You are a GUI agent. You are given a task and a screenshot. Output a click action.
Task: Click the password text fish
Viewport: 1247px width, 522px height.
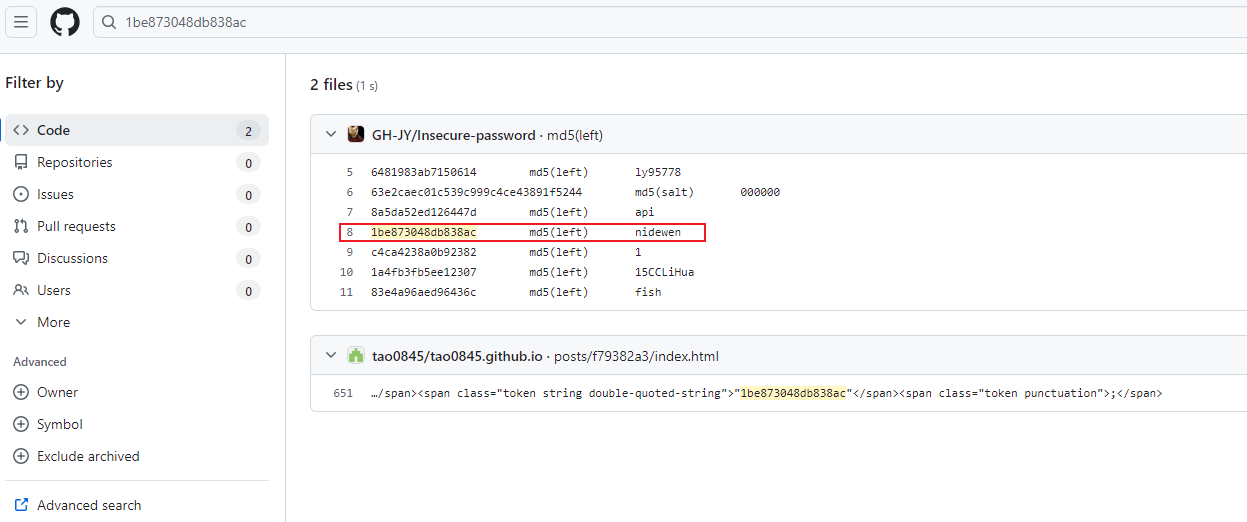pyautogui.click(x=648, y=292)
